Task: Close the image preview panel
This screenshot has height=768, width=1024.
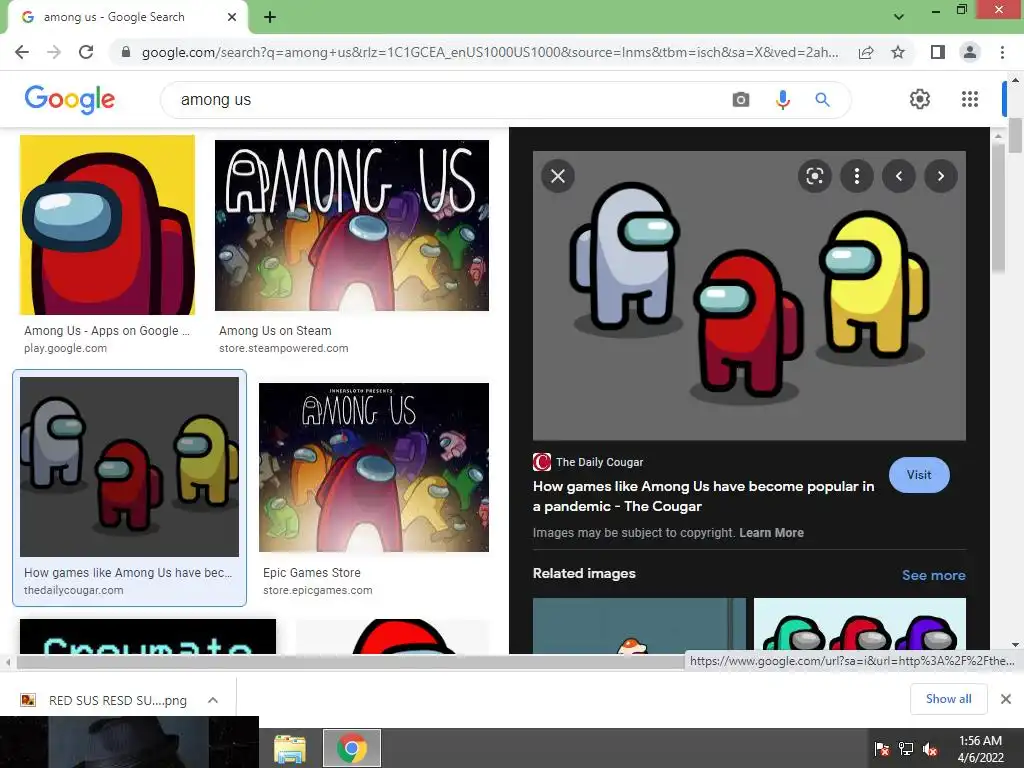Action: click(558, 176)
